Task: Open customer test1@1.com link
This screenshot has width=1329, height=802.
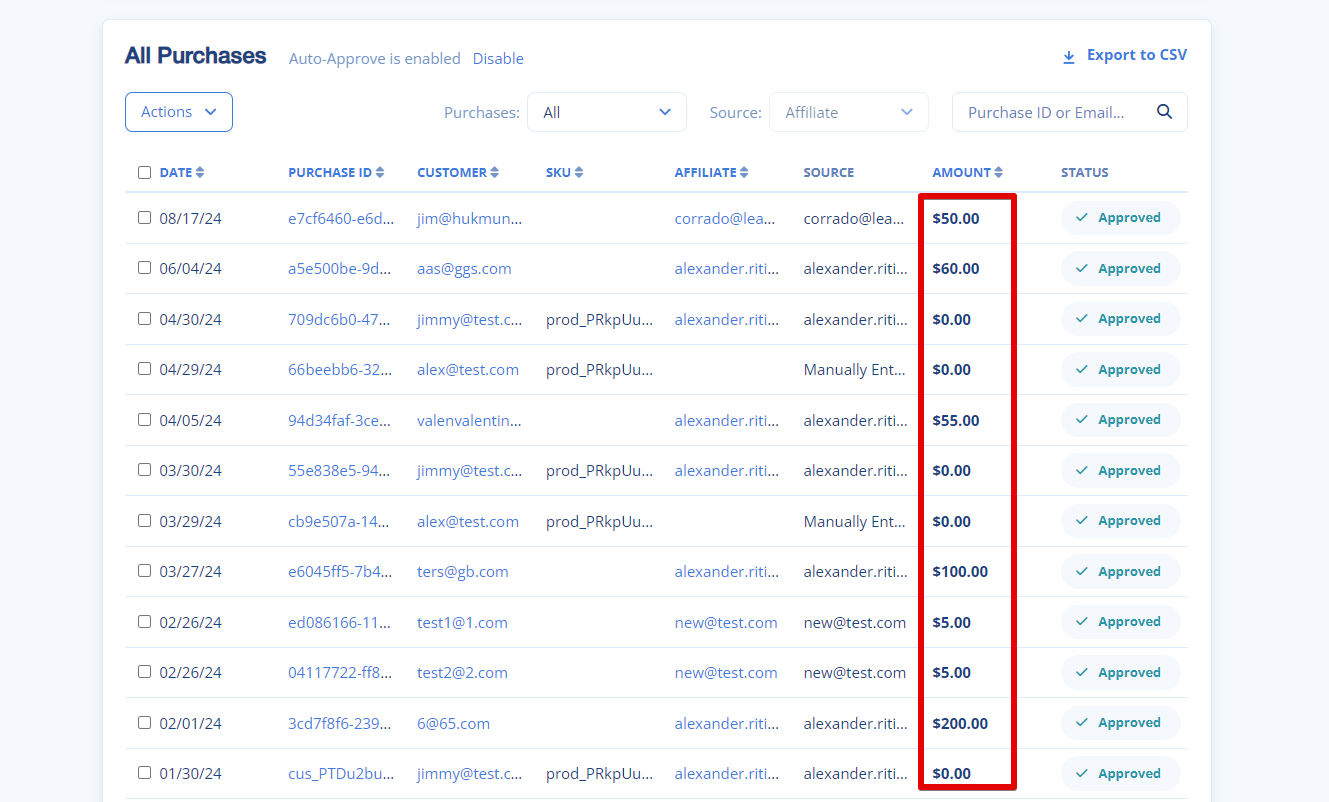Action: (x=462, y=622)
